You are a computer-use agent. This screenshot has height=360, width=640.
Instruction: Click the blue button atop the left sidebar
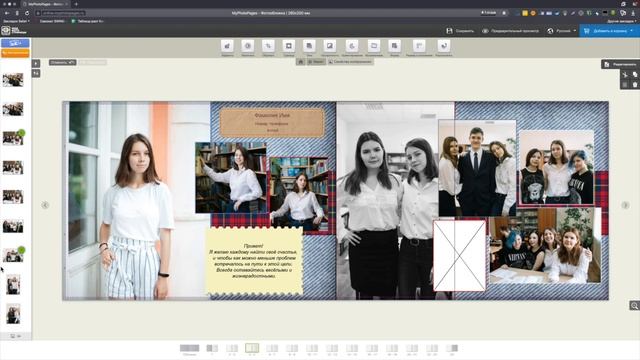pos(15,43)
